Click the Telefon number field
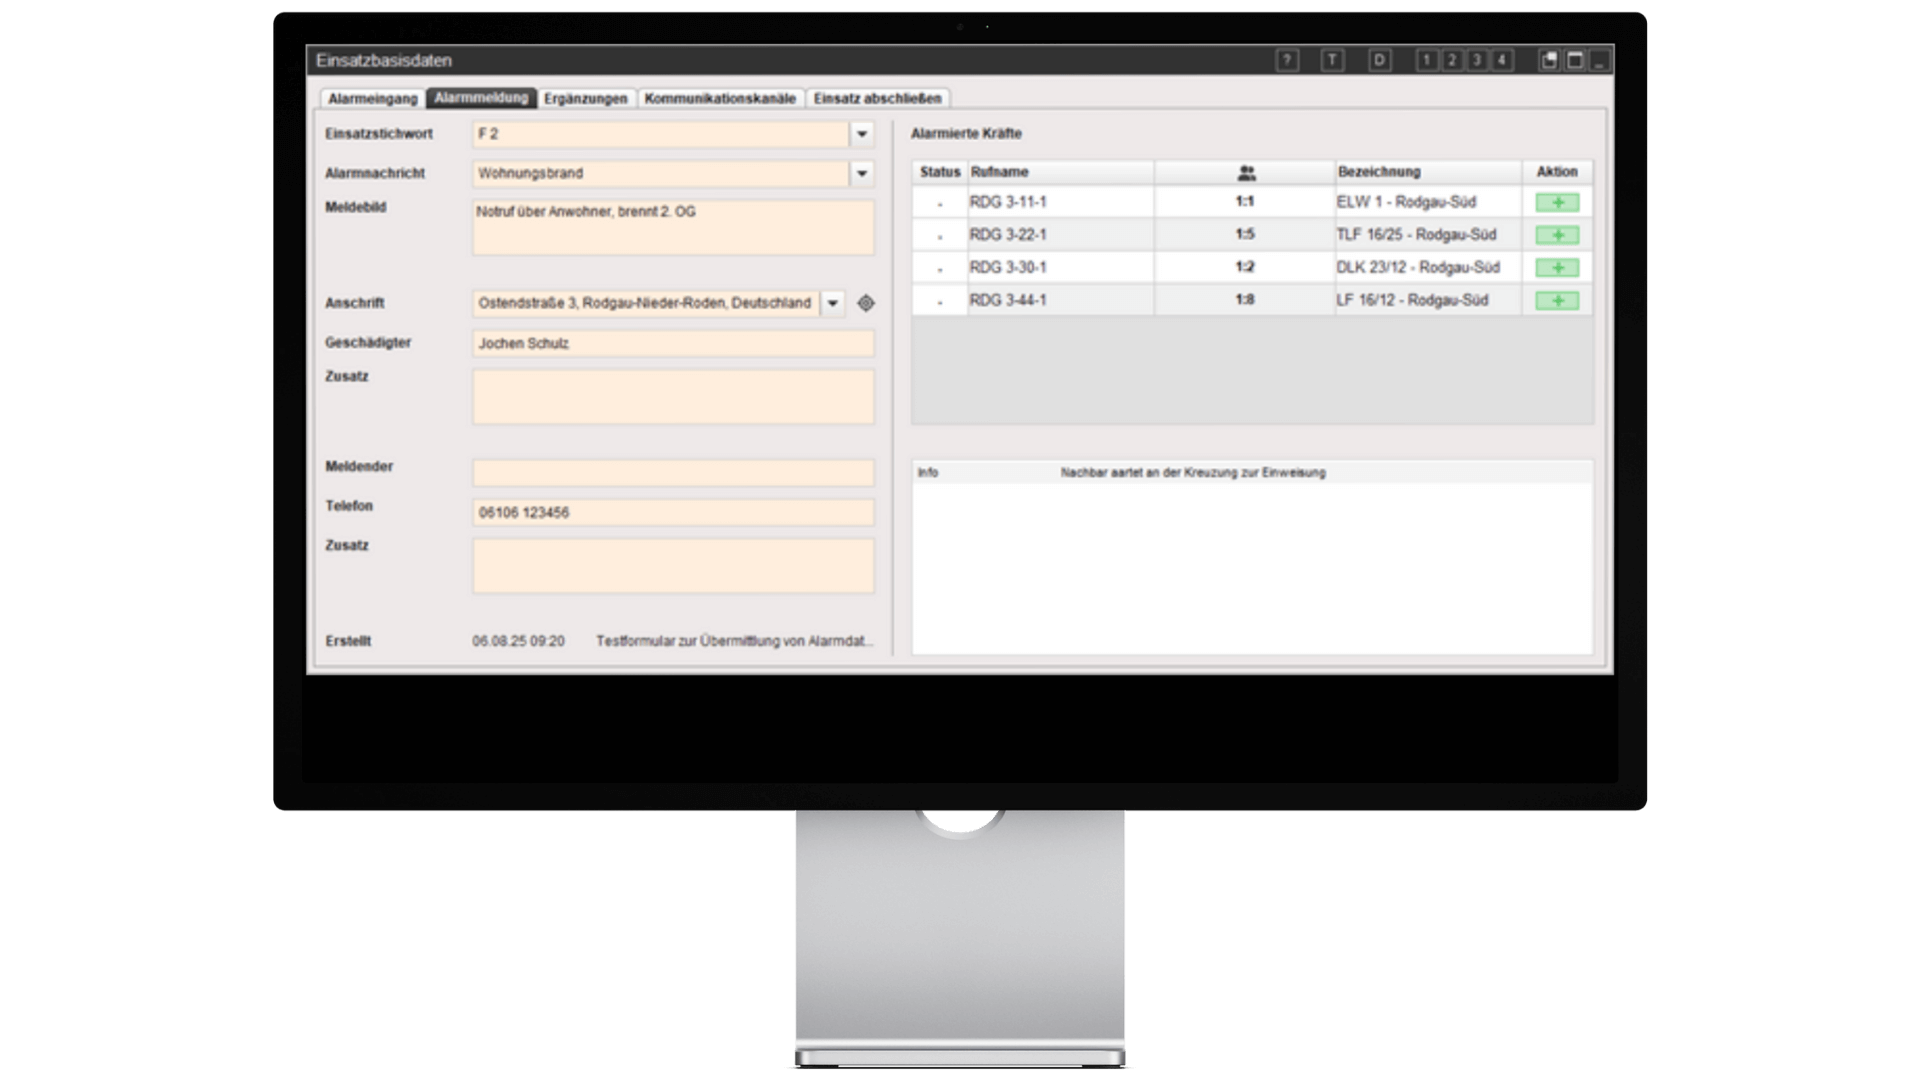 pos(673,512)
